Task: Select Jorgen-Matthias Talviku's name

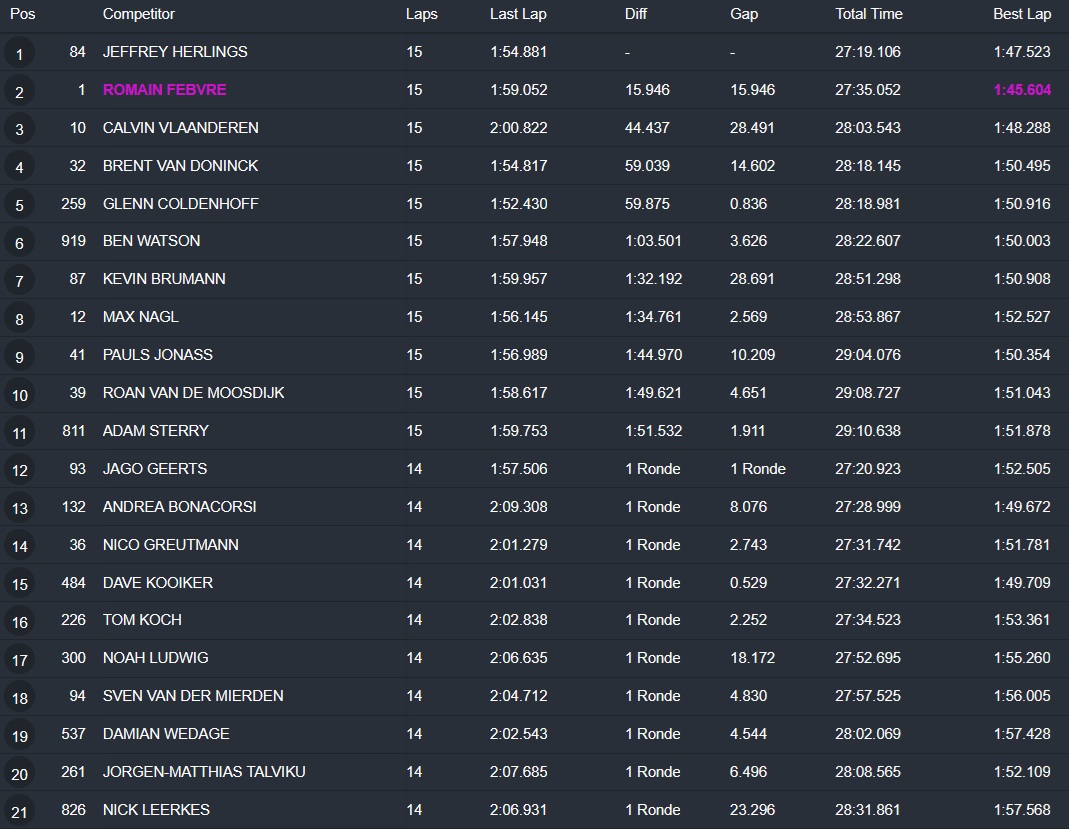Action: point(204,772)
